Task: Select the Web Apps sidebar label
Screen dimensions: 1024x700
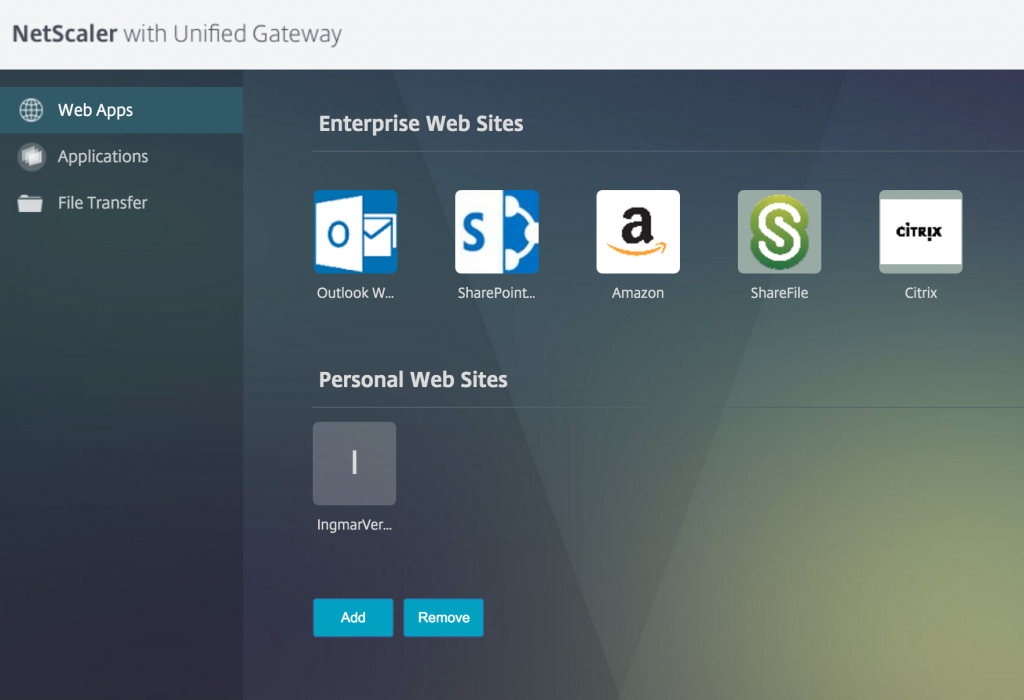Action: [95, 110]
